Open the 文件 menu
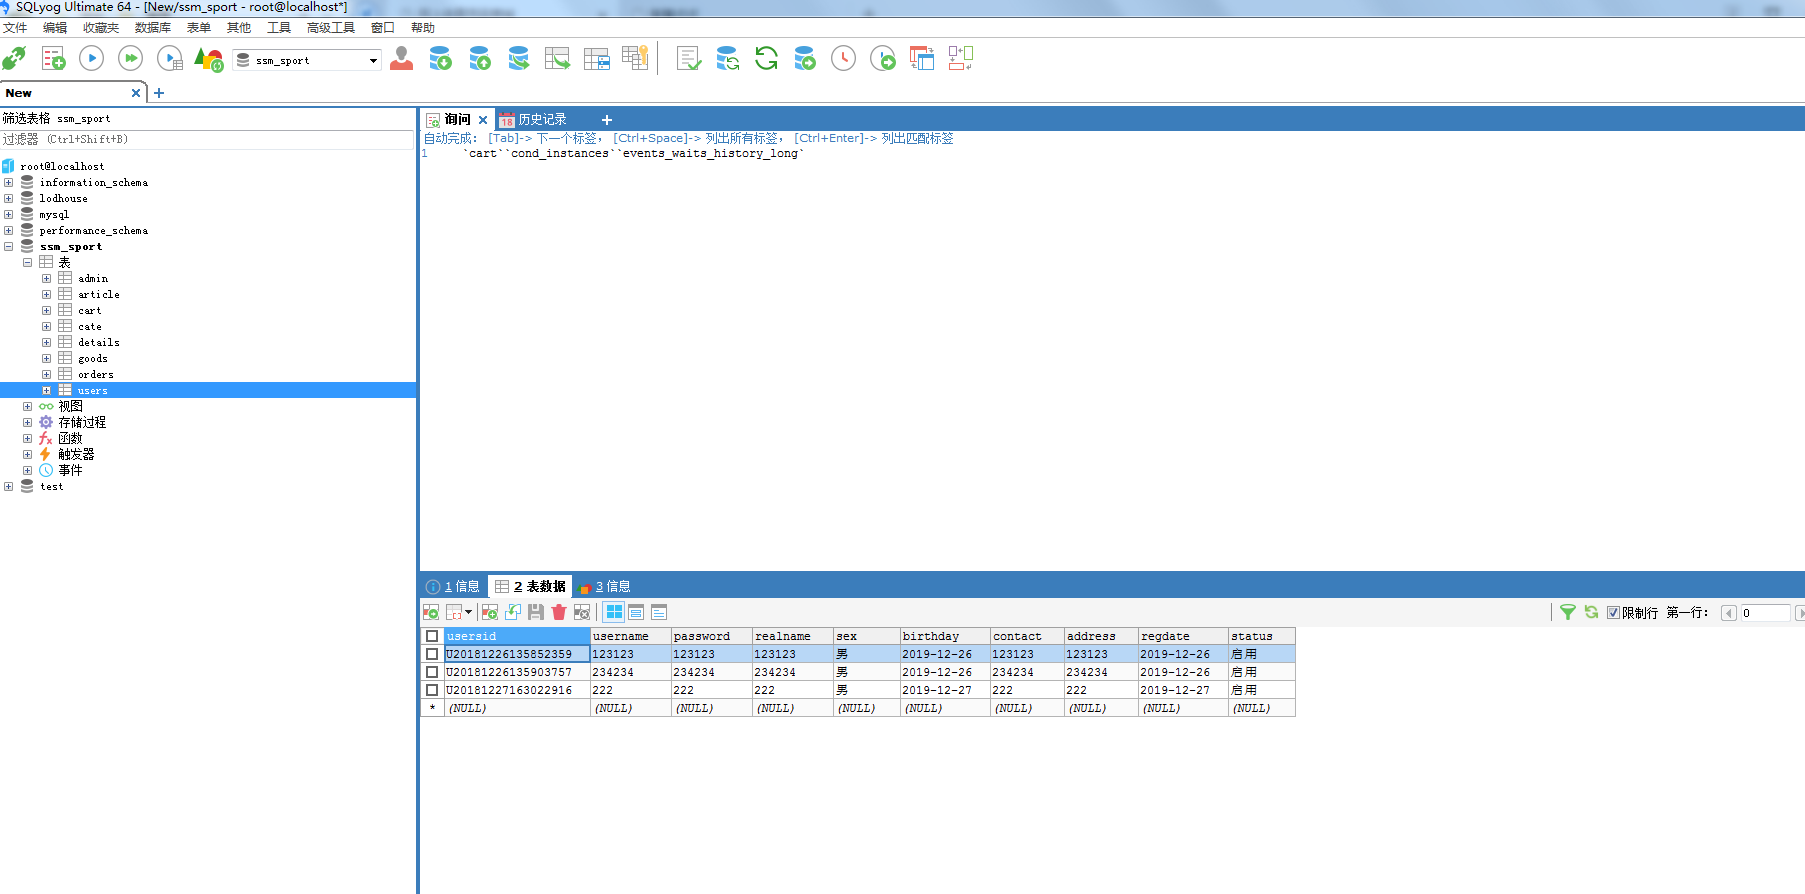Viewport: 1805px width, 894px height. tap(15, 28)
